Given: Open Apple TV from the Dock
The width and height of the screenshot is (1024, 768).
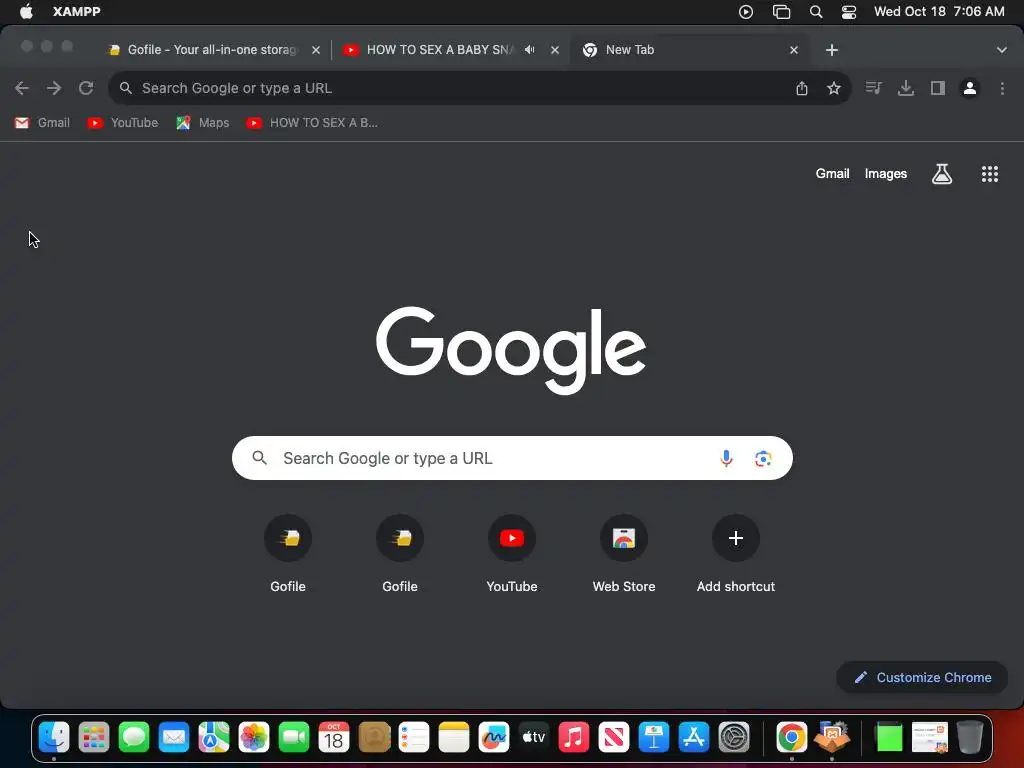Looking at the screenshot, I should click(534, 738).
